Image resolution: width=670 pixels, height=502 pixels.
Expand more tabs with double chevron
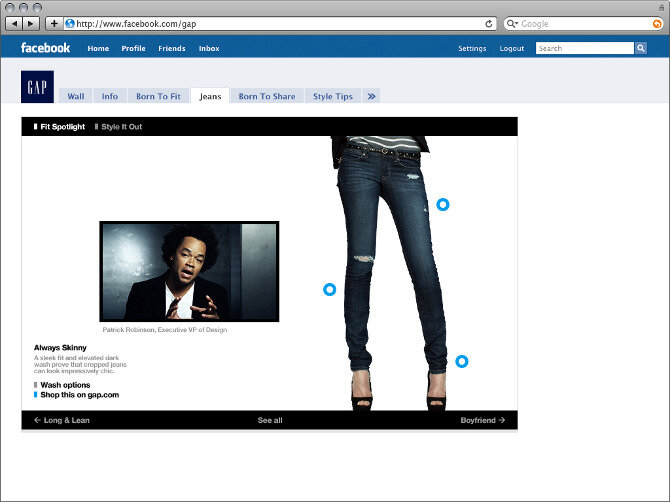click(371, 96)
